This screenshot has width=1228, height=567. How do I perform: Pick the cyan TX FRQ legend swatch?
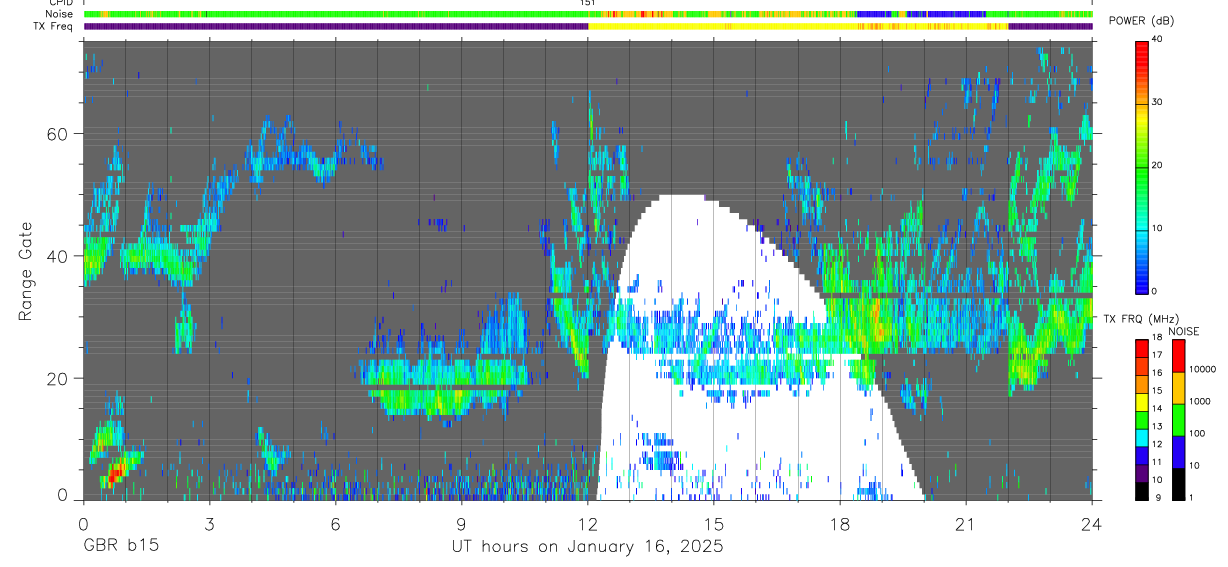[x=1142, y=437]
